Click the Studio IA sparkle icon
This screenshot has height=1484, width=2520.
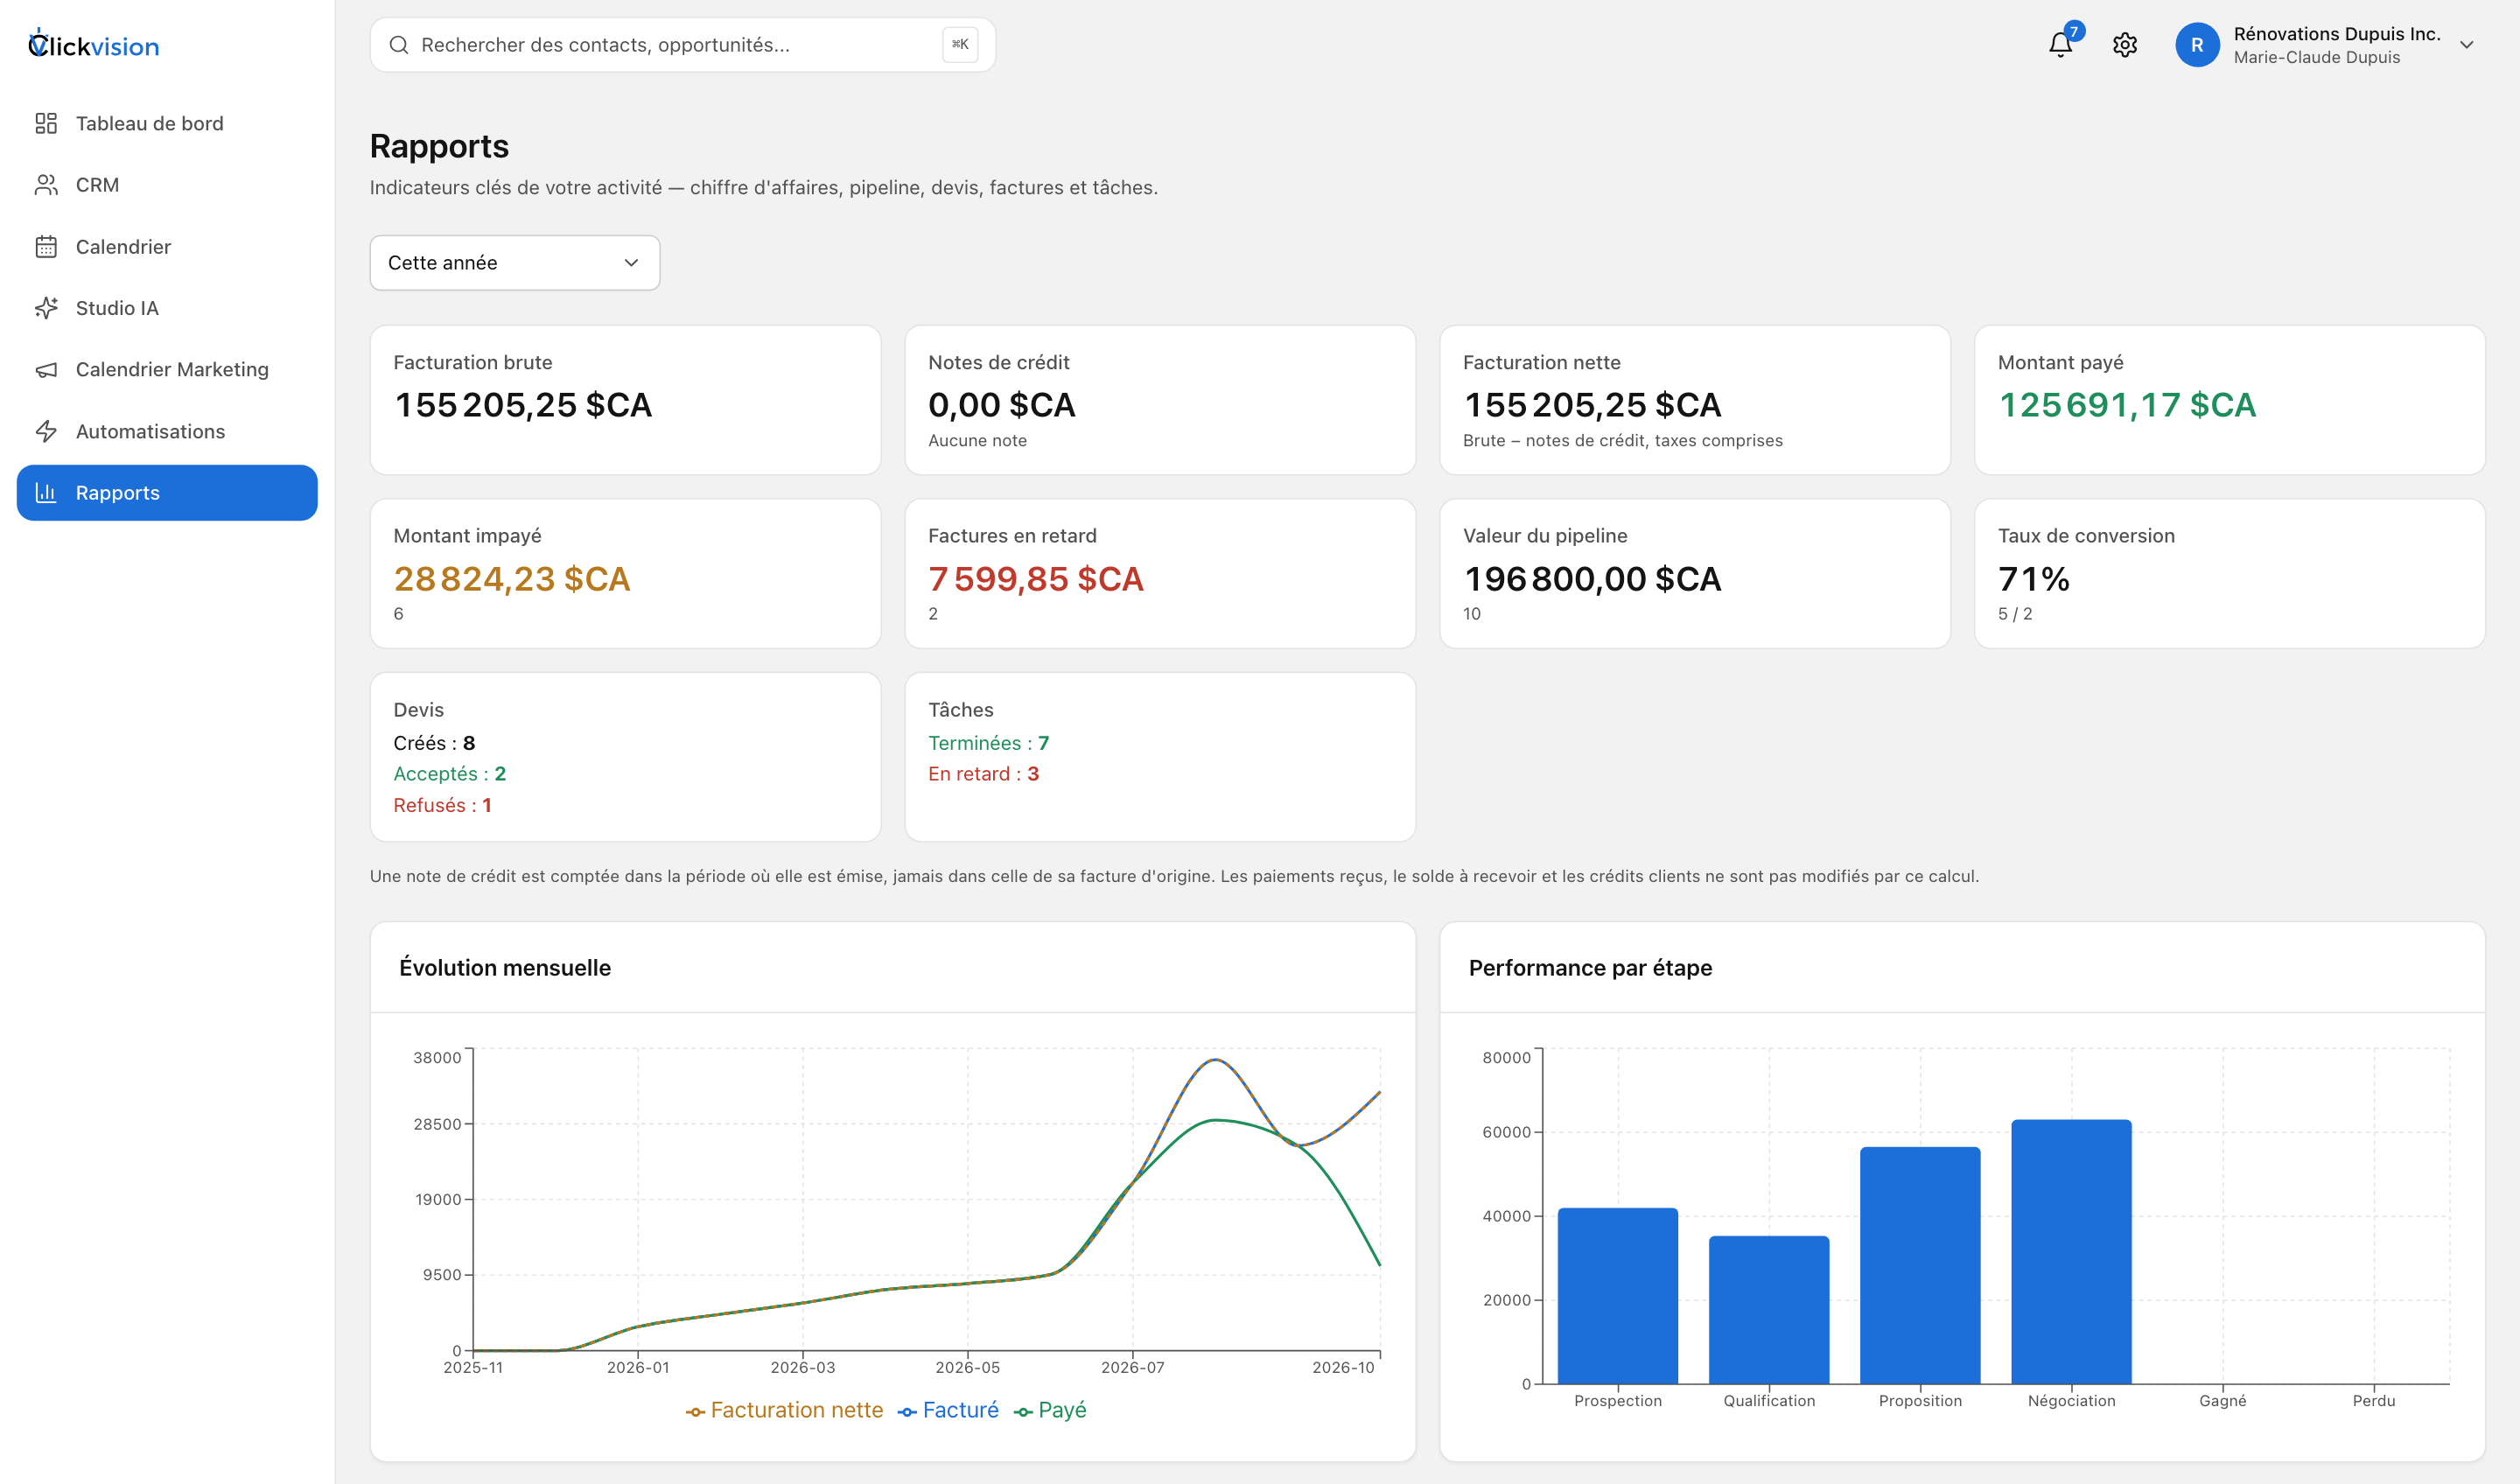tap(46, 308)
